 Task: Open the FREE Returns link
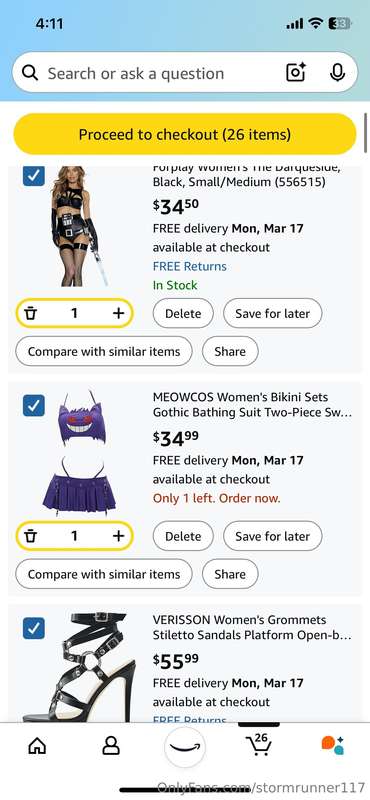click(189, 266)
